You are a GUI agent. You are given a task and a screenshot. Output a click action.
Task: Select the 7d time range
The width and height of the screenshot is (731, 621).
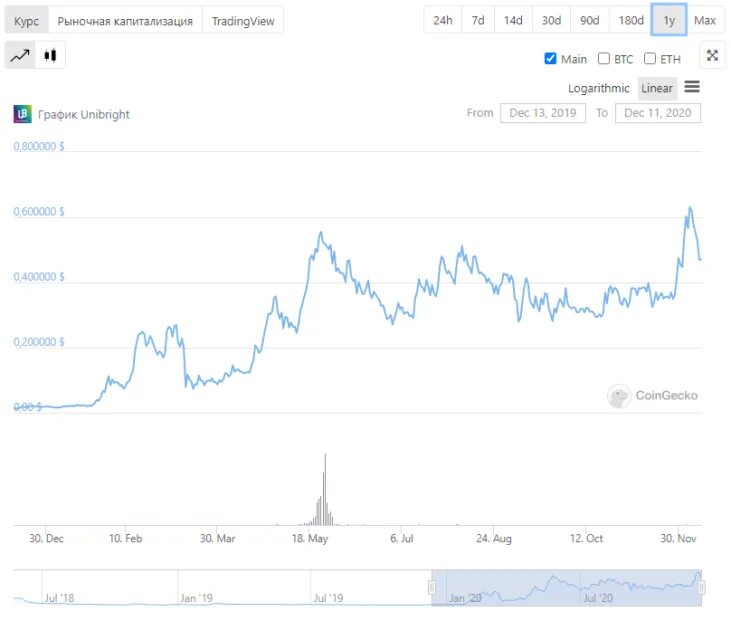[x=478, y=20]
